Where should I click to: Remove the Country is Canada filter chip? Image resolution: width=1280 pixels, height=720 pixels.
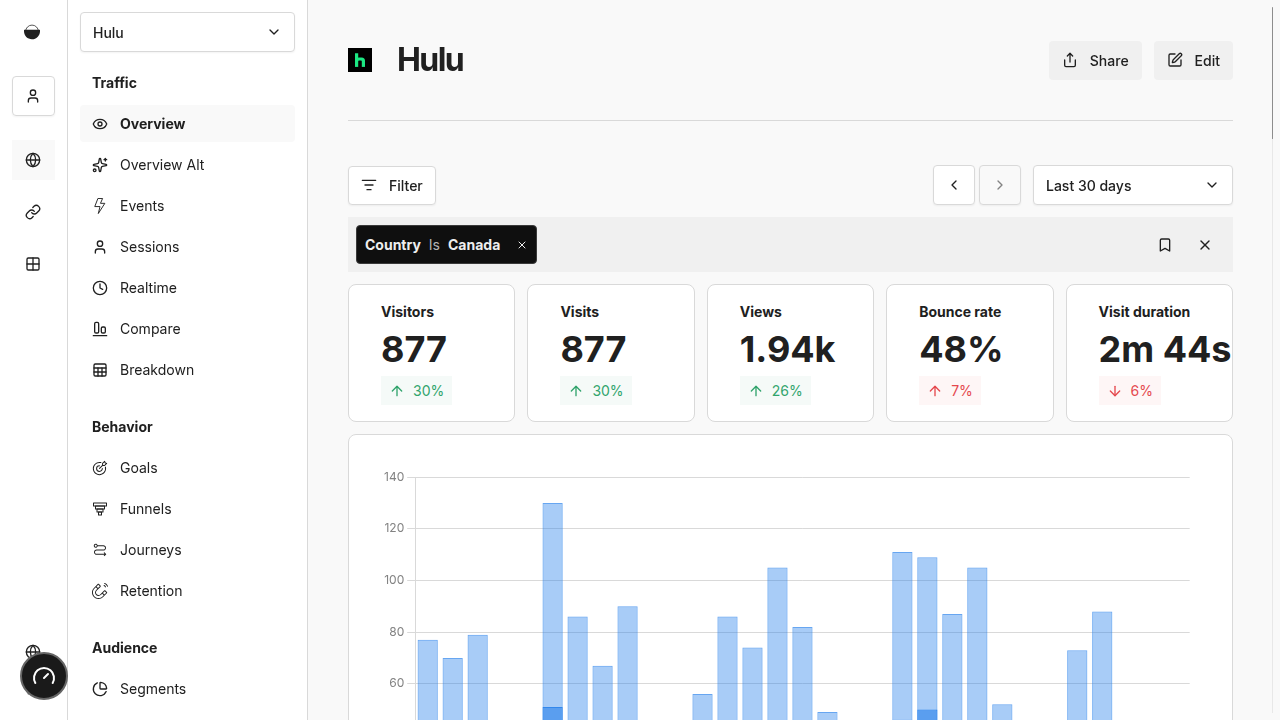[x=522, y=245]
